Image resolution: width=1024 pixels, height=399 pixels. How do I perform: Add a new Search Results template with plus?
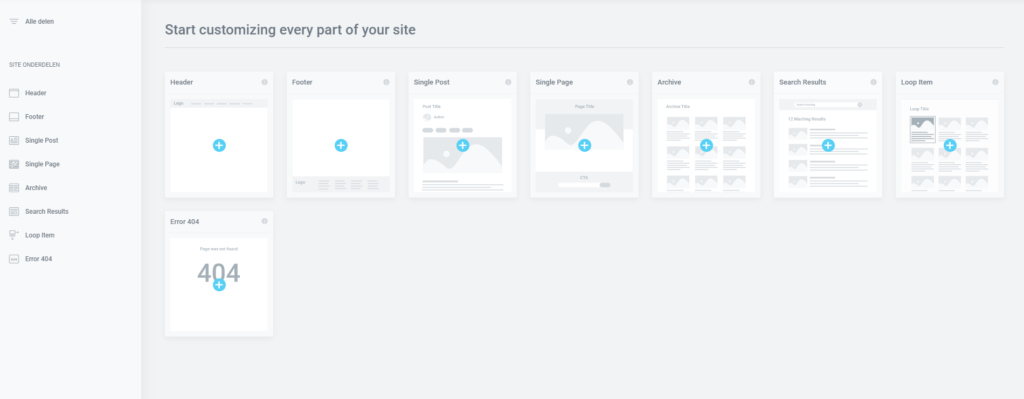point(828,145)
